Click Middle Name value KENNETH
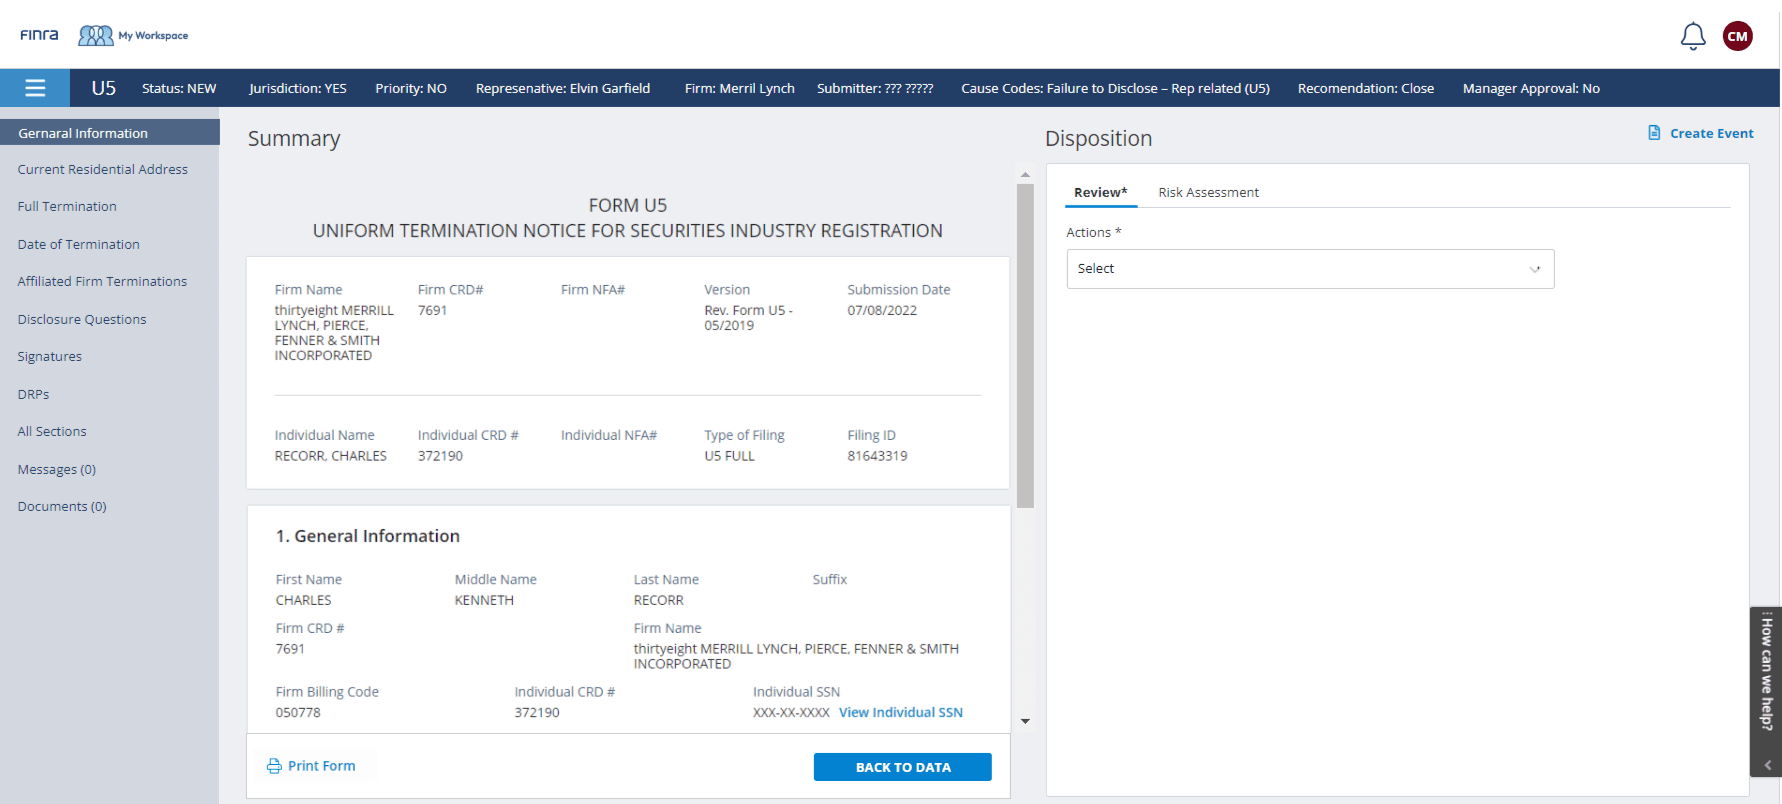This screenshot has height=804, width=1782. click(484, 600)
